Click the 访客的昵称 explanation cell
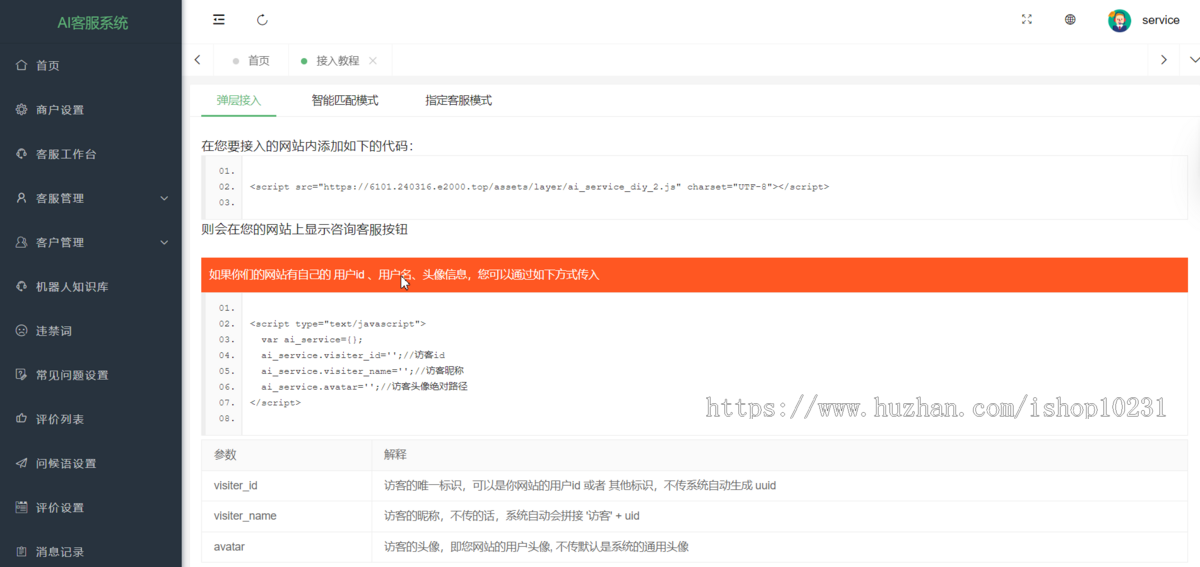 (780, 516)
